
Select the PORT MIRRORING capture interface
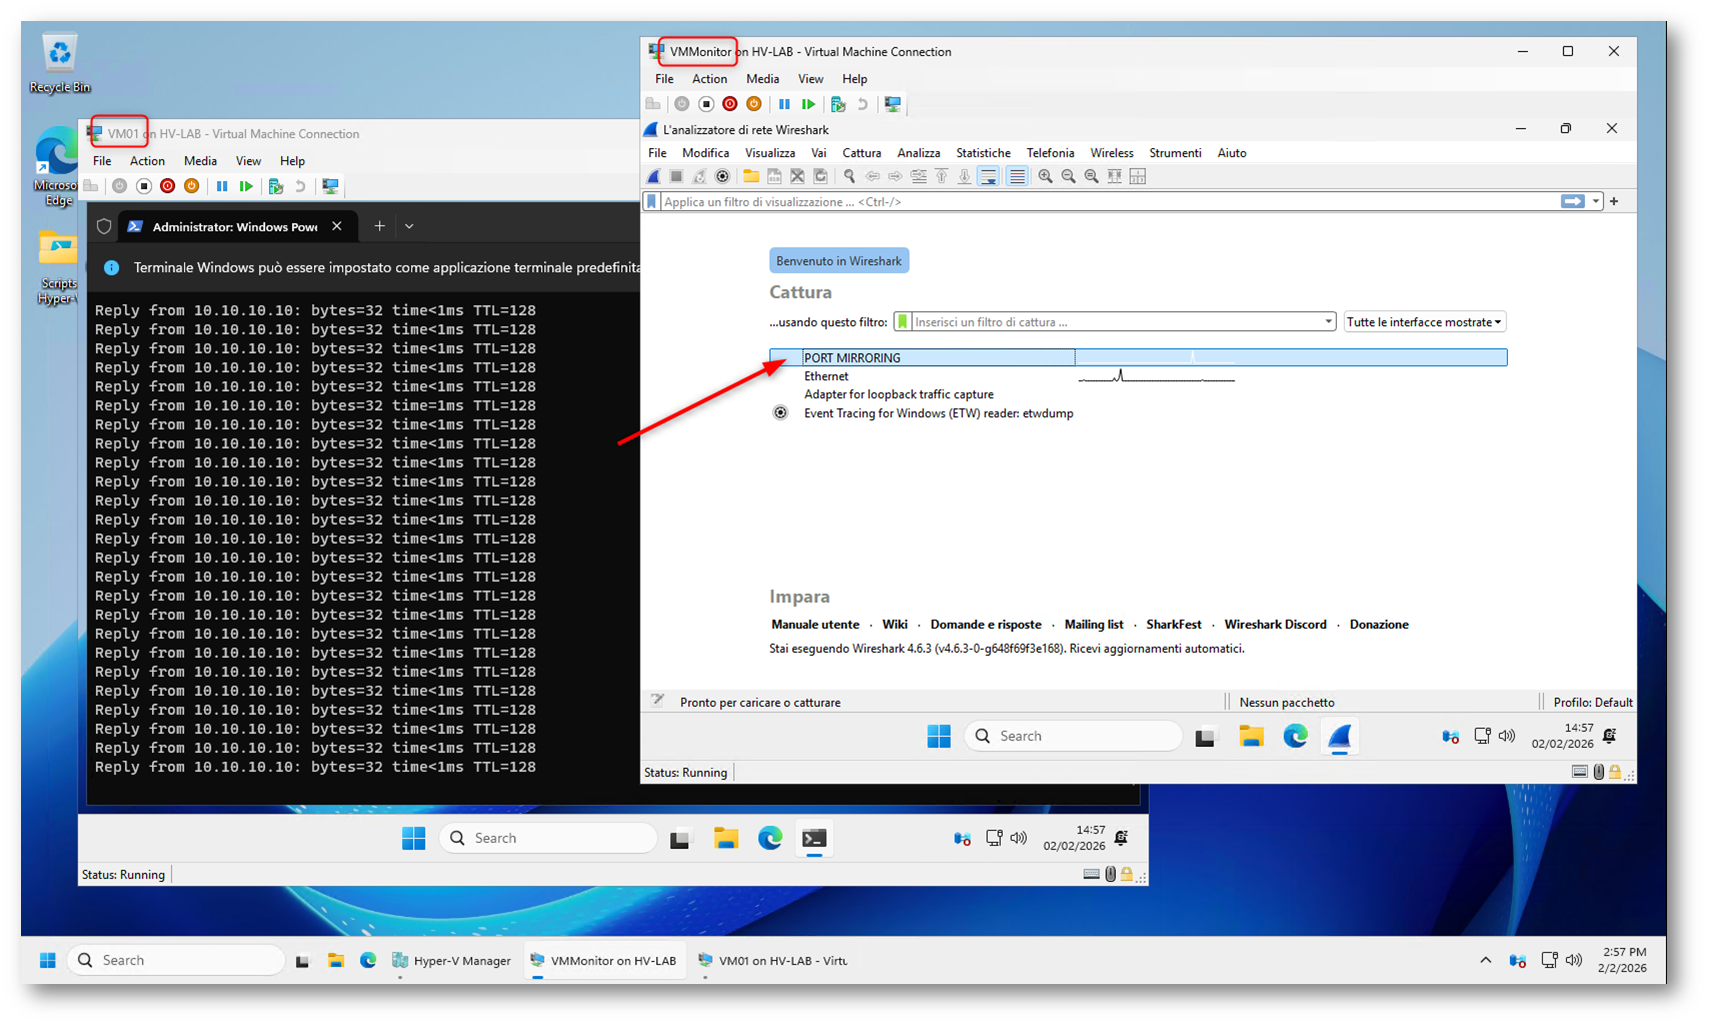[852, 358]
